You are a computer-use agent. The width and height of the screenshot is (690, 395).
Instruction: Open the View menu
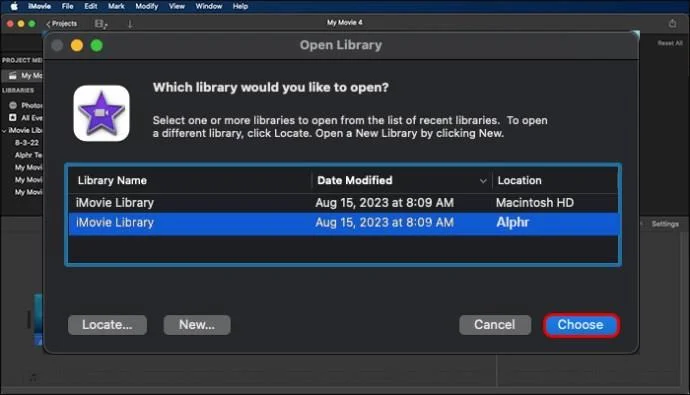tap(176, 6)
